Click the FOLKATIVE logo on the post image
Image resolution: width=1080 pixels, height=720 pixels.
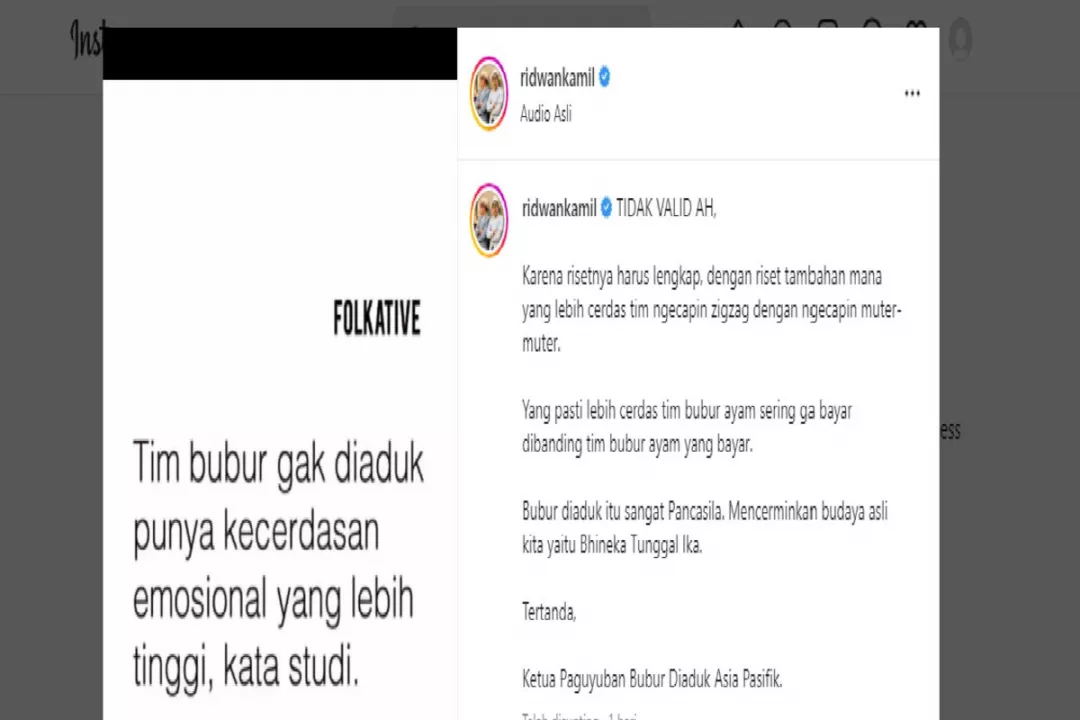tap(377, 318)
